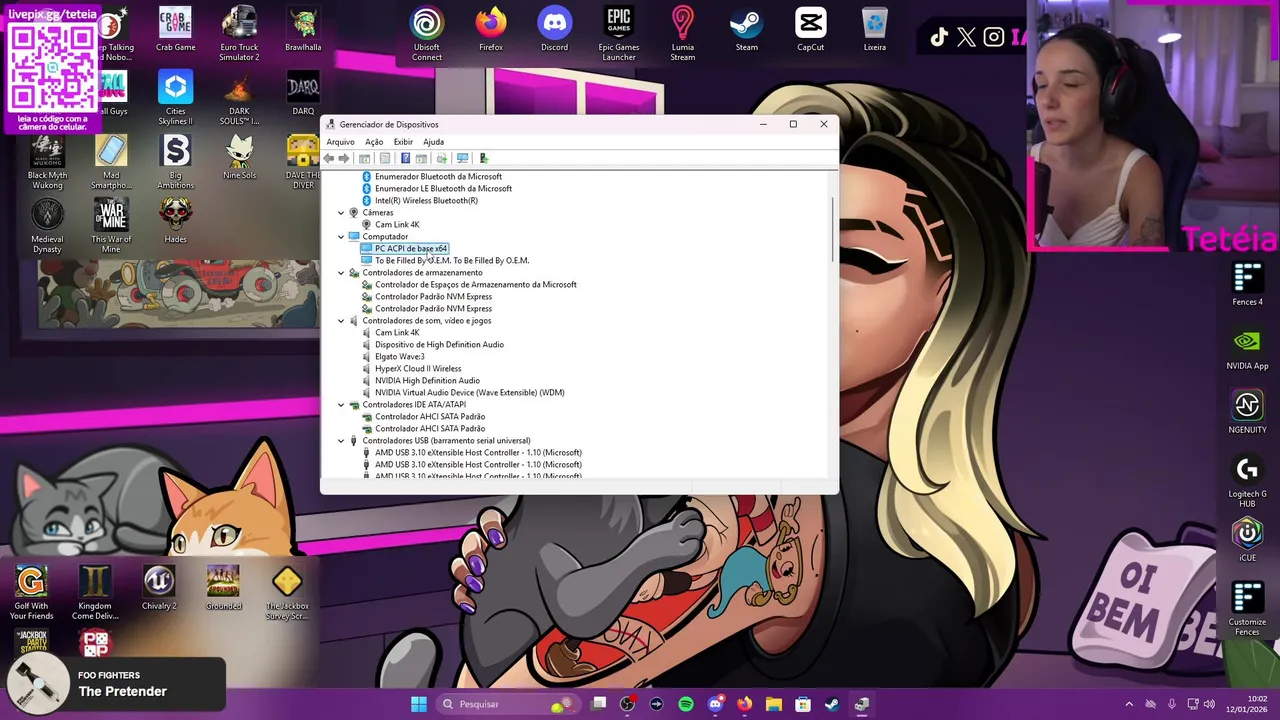Open CapCut desktop icon
The width and height of the screenshot is (1280, 720).
[x=811, y=30]
